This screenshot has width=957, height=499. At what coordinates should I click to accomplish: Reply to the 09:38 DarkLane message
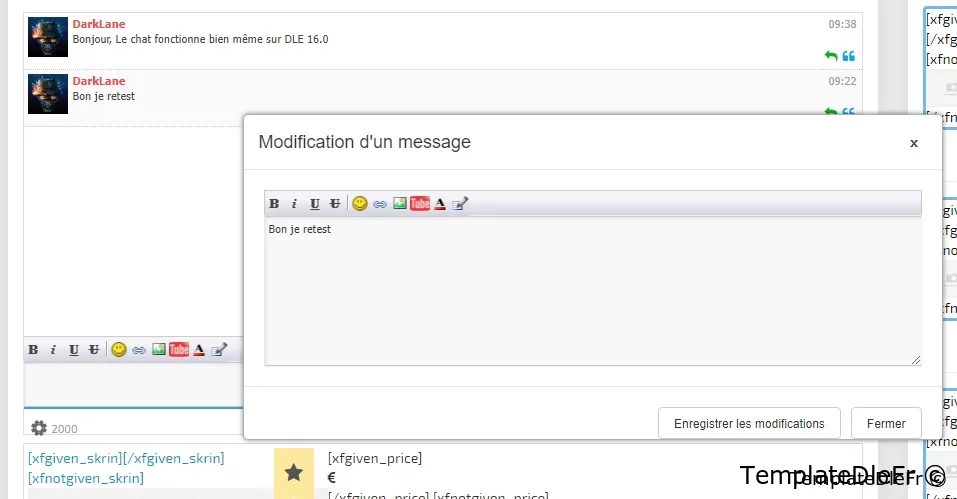click(830, 56)
